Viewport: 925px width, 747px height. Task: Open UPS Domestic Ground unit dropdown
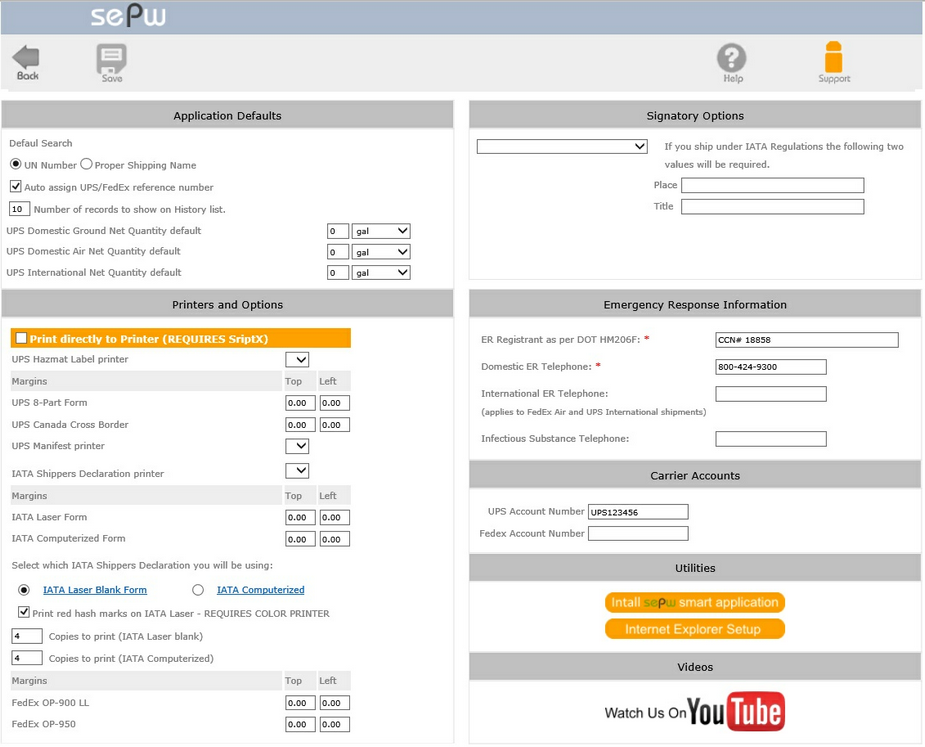click(381, 231)
